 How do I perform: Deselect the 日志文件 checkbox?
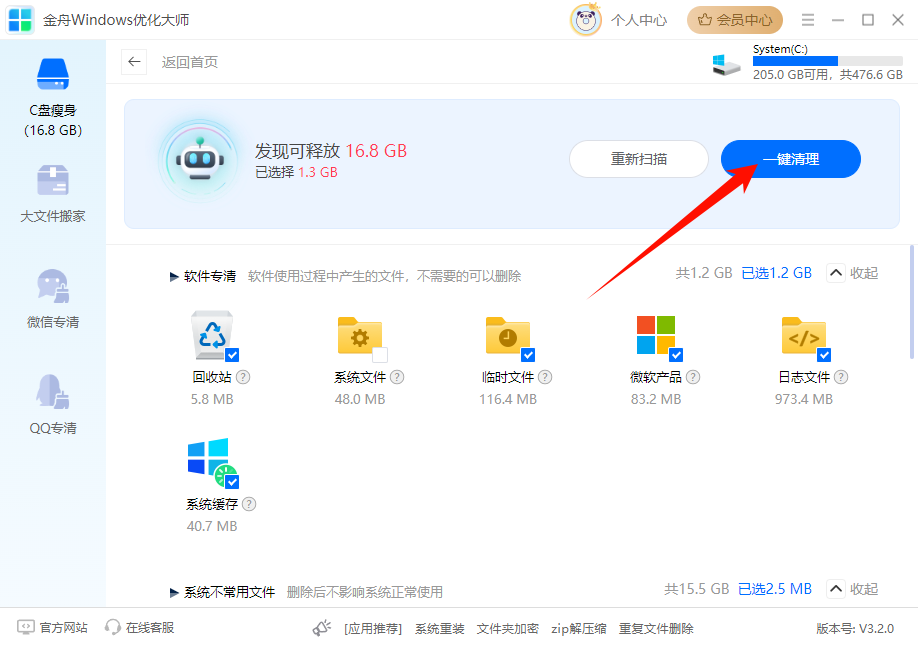824,354
